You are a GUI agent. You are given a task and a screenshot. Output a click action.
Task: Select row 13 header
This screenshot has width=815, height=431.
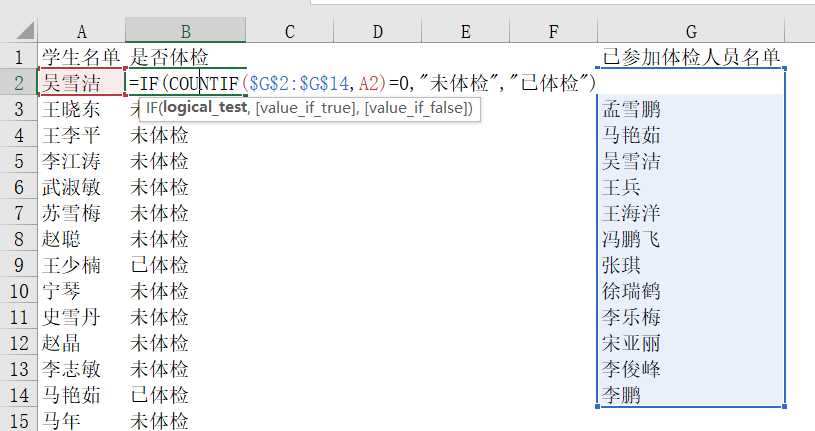(x=19, y=369)
